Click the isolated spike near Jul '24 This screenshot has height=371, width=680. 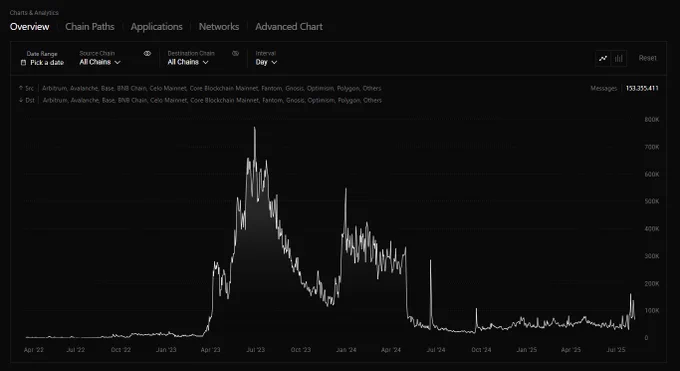(430, 261)
